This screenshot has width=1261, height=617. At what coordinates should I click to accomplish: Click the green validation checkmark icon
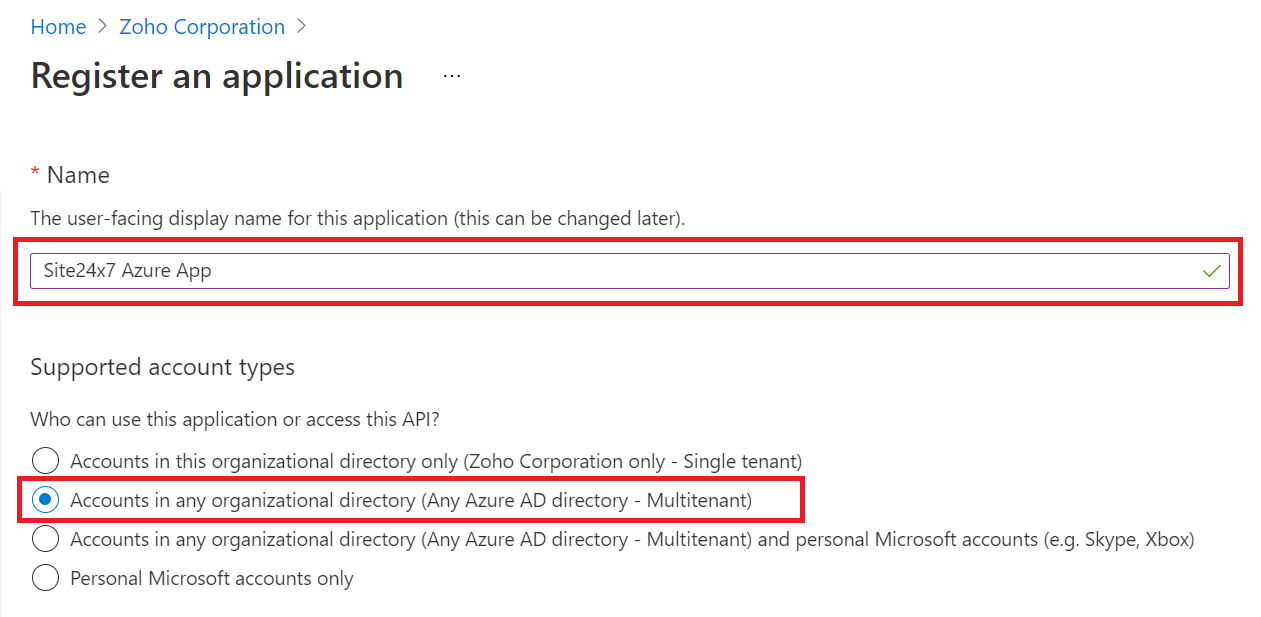pyautogui.click(x=1212, y=271)
